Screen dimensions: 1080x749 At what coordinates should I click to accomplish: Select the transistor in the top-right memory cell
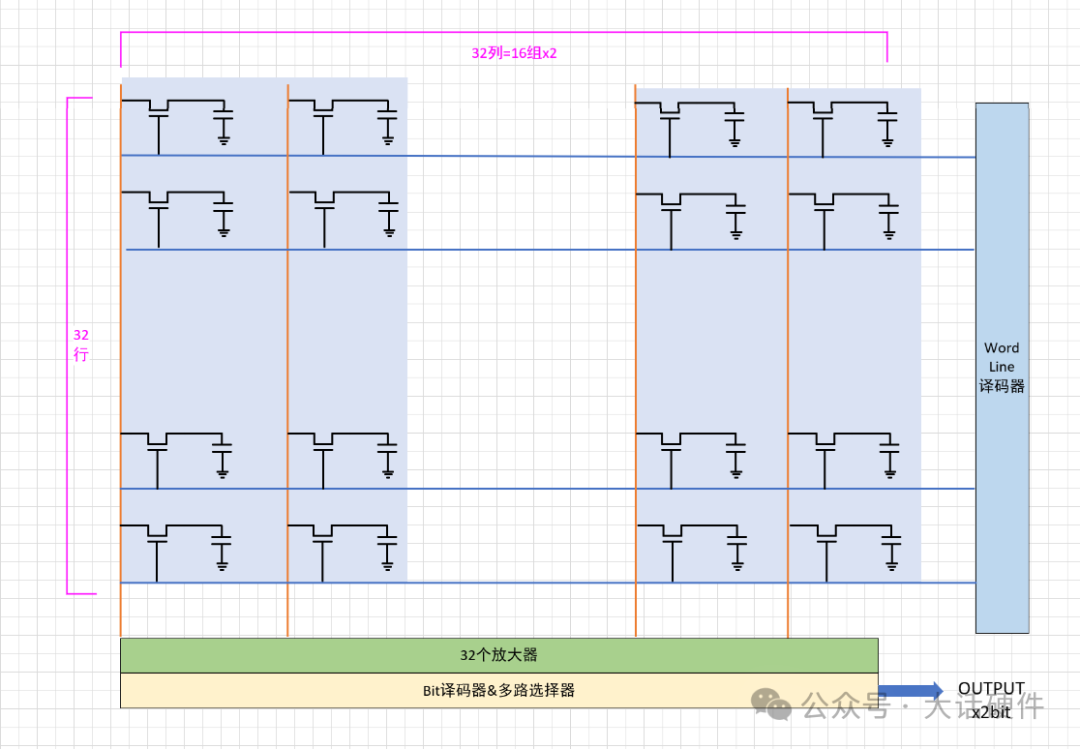(823, 117)
